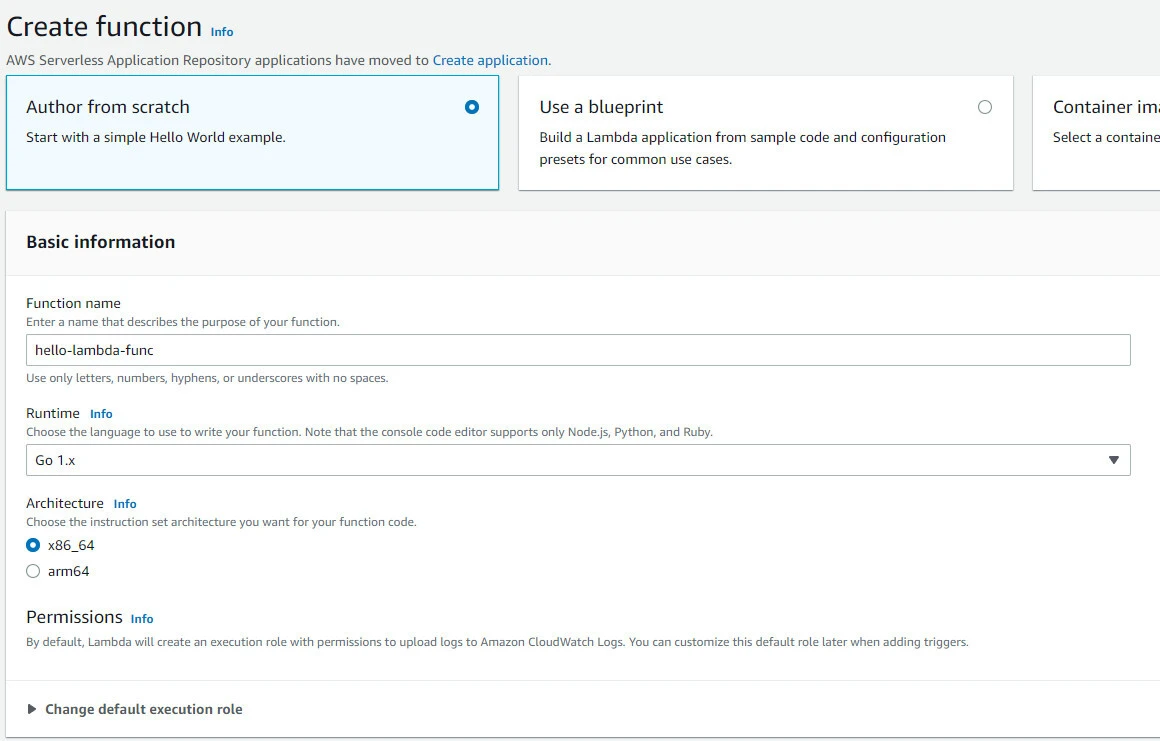
Task: Click the Use a blueprint card title
Action: (x=601, y=107)
